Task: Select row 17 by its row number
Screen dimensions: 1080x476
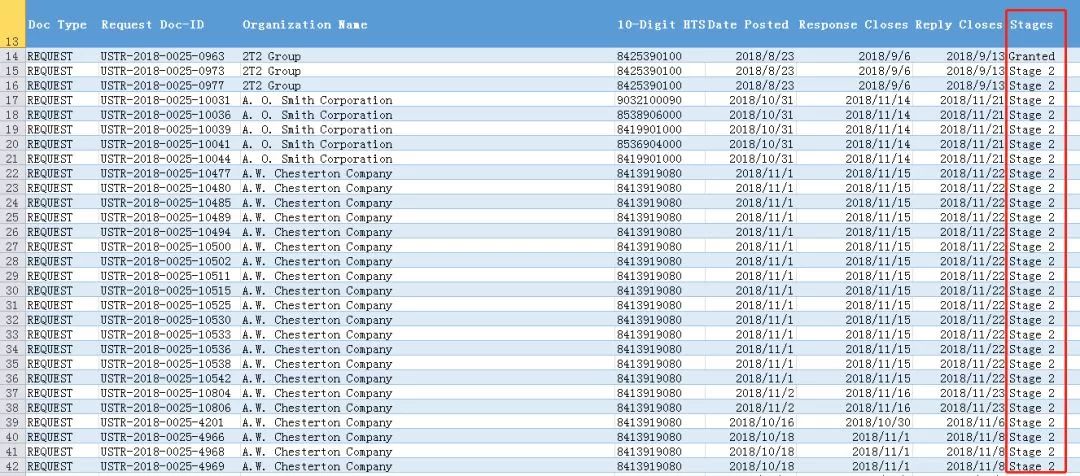Action: click(12, 101)
